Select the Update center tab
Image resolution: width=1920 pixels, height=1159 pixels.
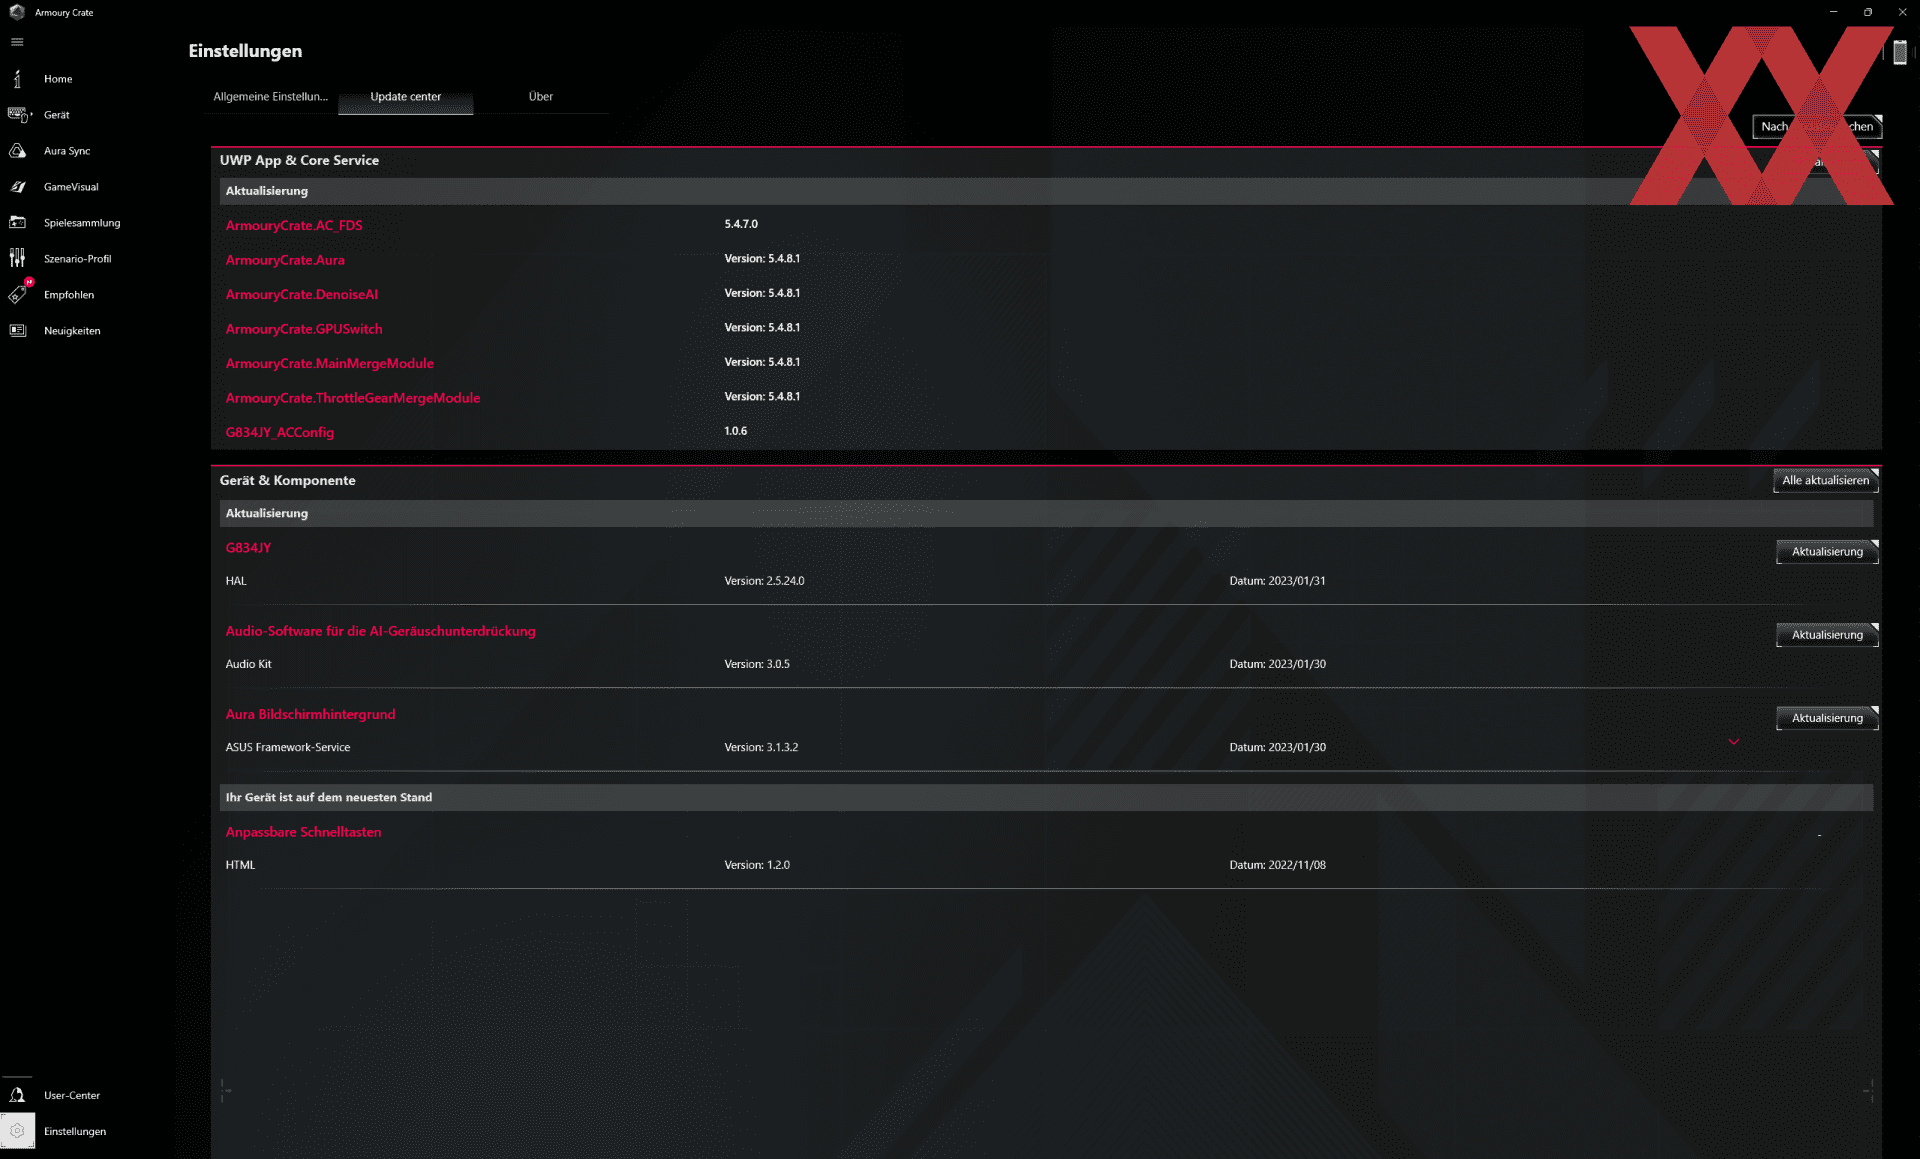405,97
